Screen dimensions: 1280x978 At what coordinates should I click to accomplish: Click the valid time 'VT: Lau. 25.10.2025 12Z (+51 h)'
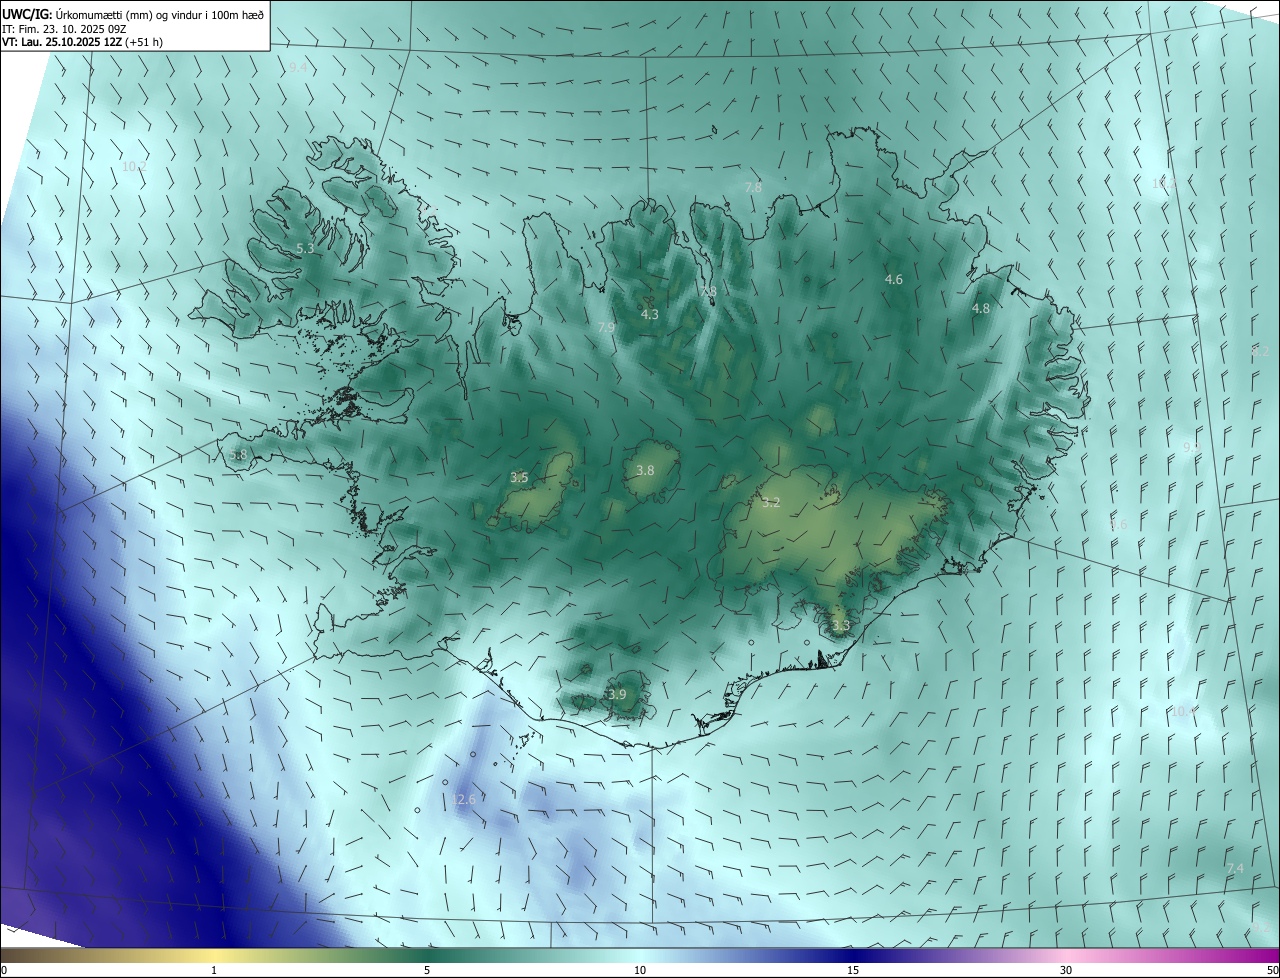click(82, 42)
